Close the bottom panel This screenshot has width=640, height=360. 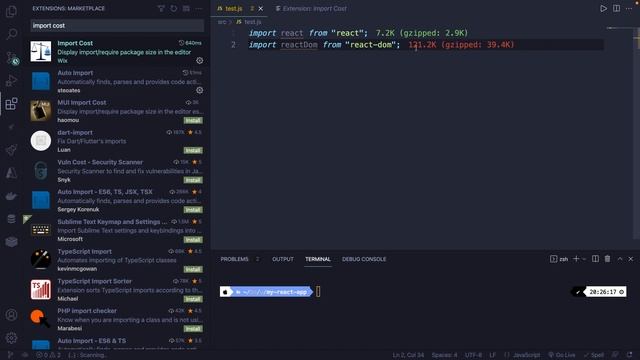[631, 259]
